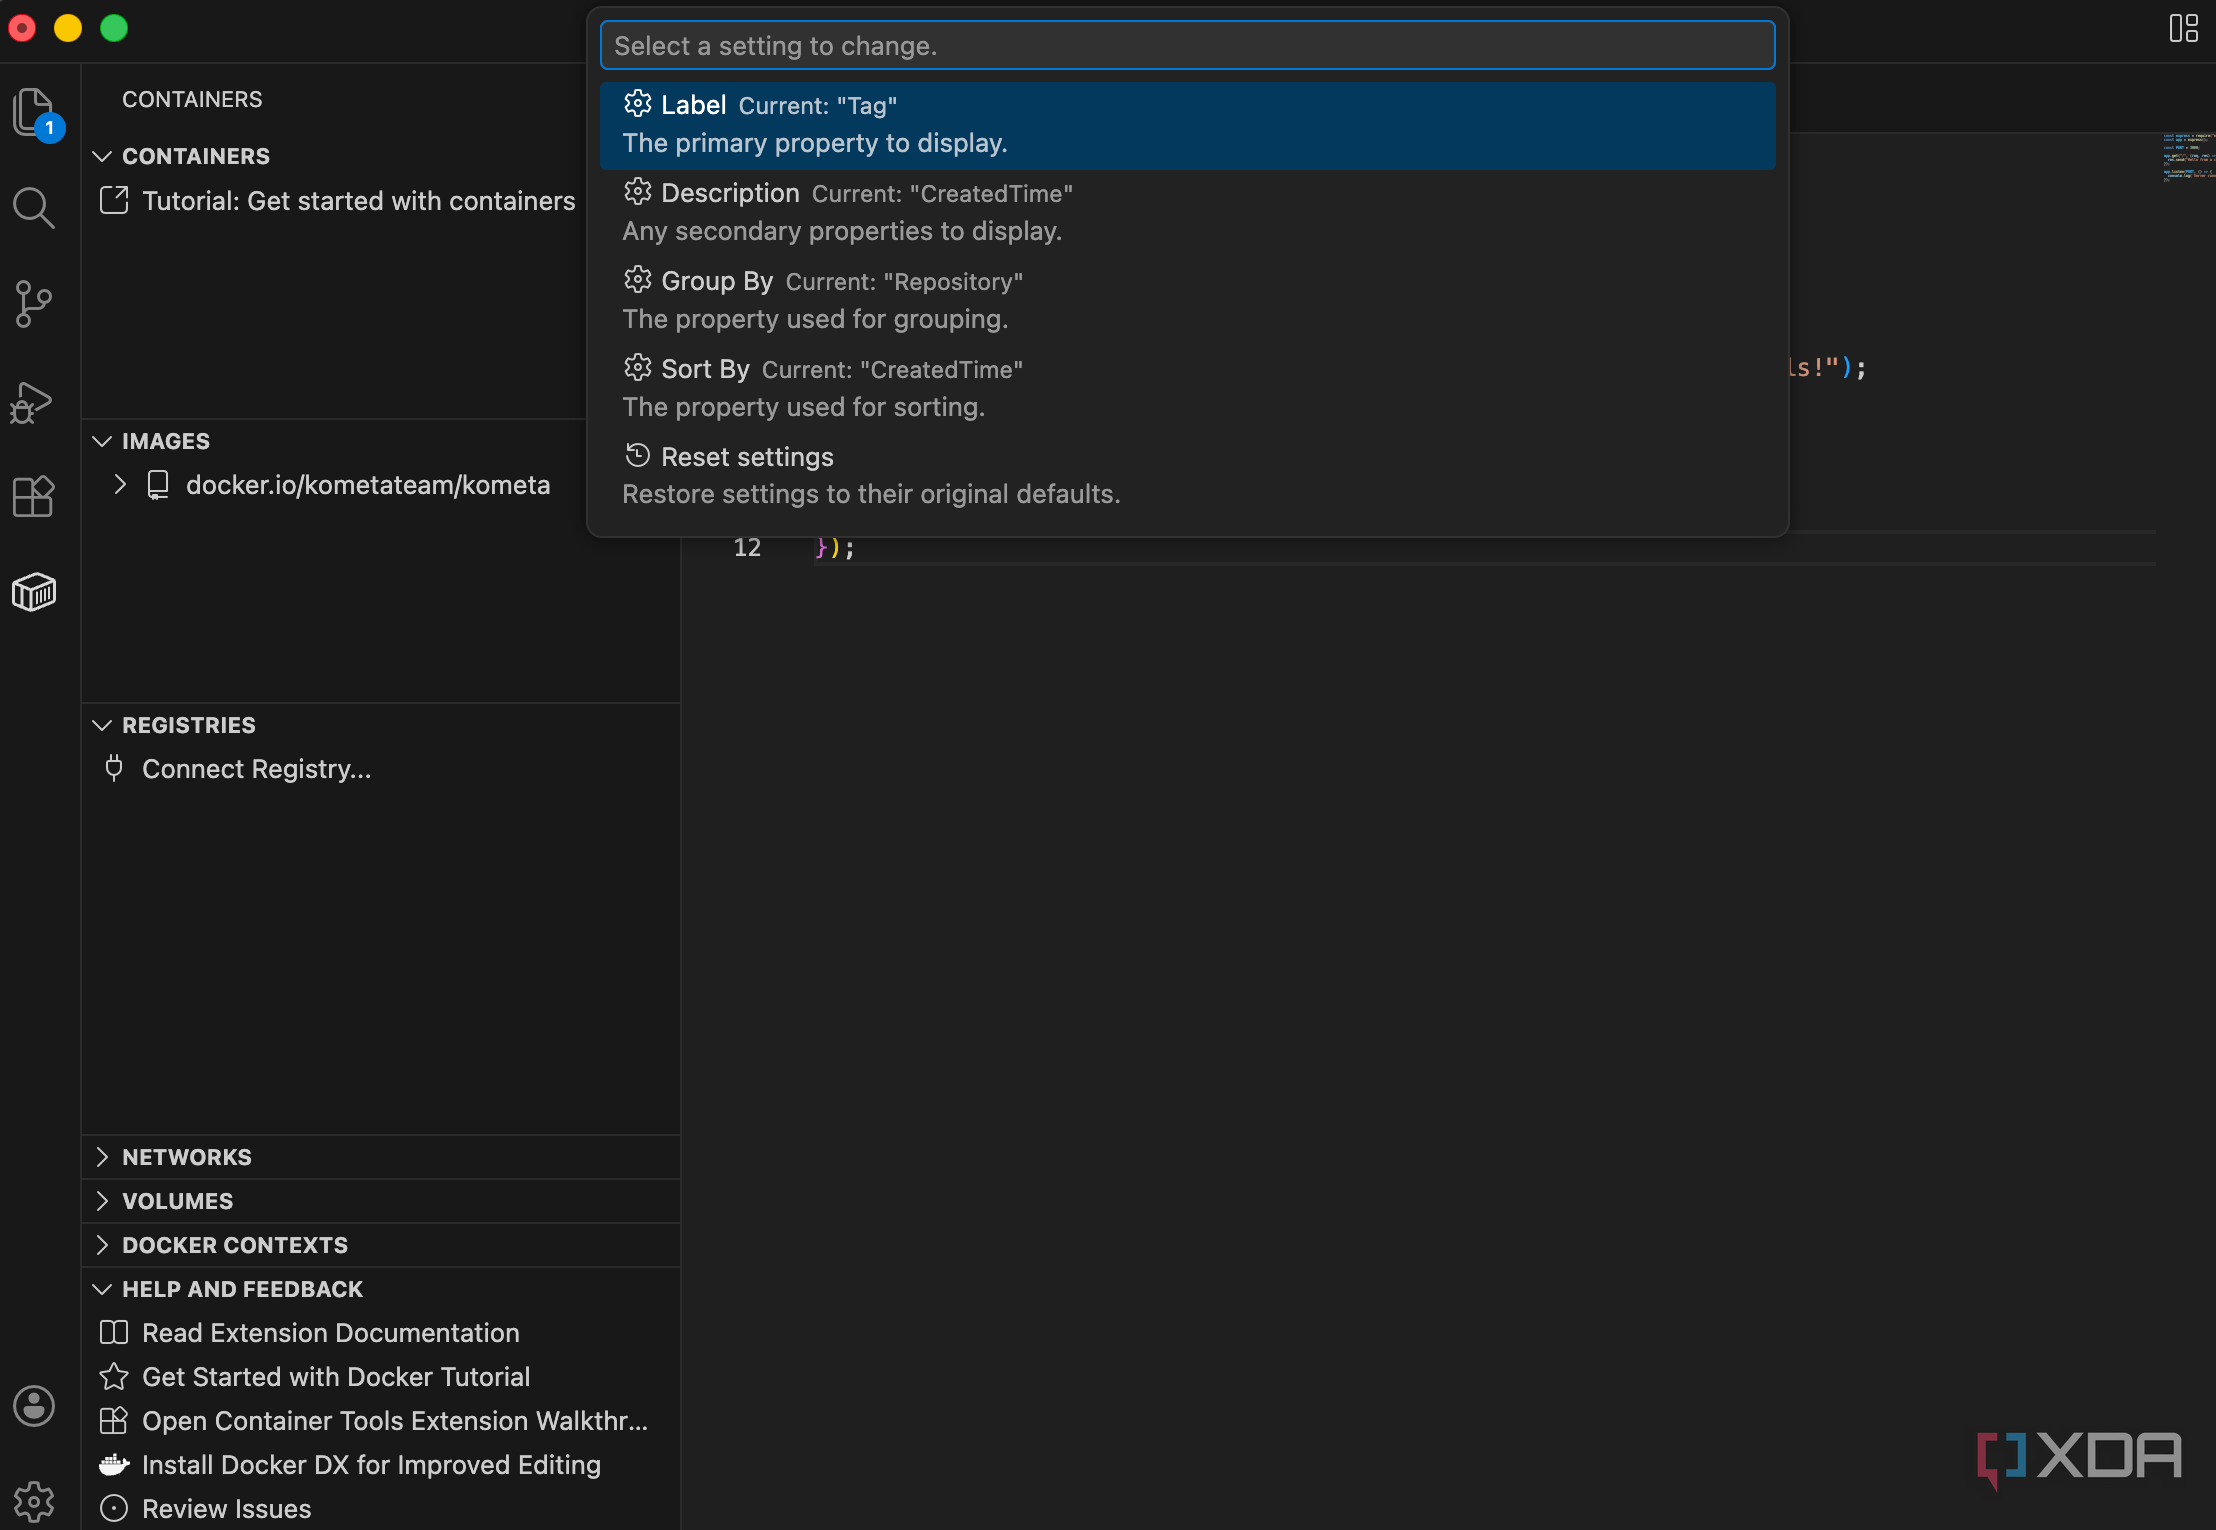Click the issue circle icon beside Review Issues

point(114,1508)
